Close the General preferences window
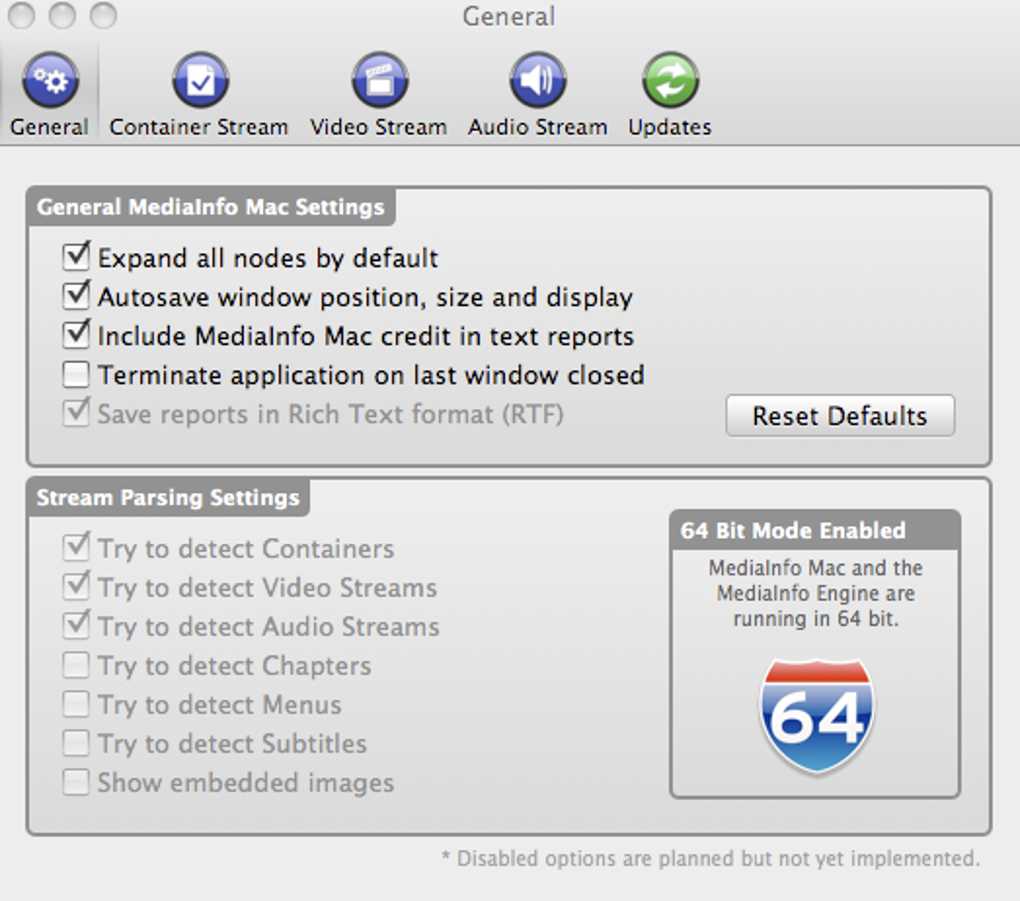 coord(21,16)
